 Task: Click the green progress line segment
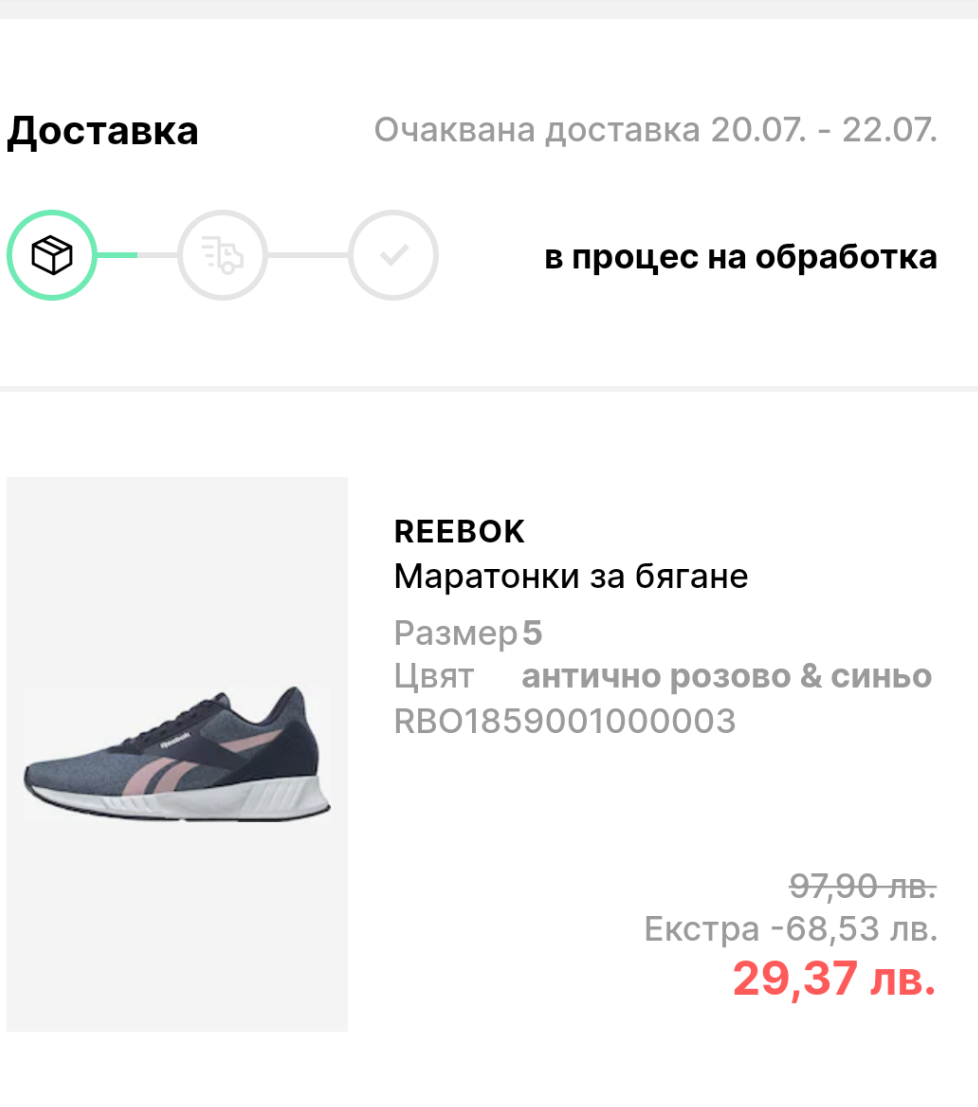pos(118,256)
